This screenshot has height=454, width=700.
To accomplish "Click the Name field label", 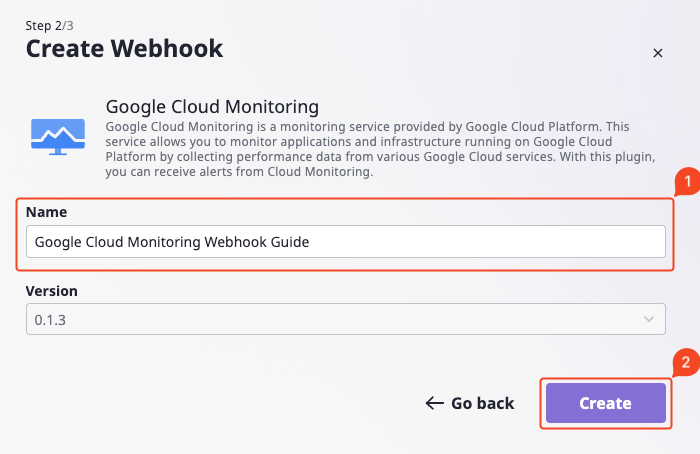I will coord(46,212).
